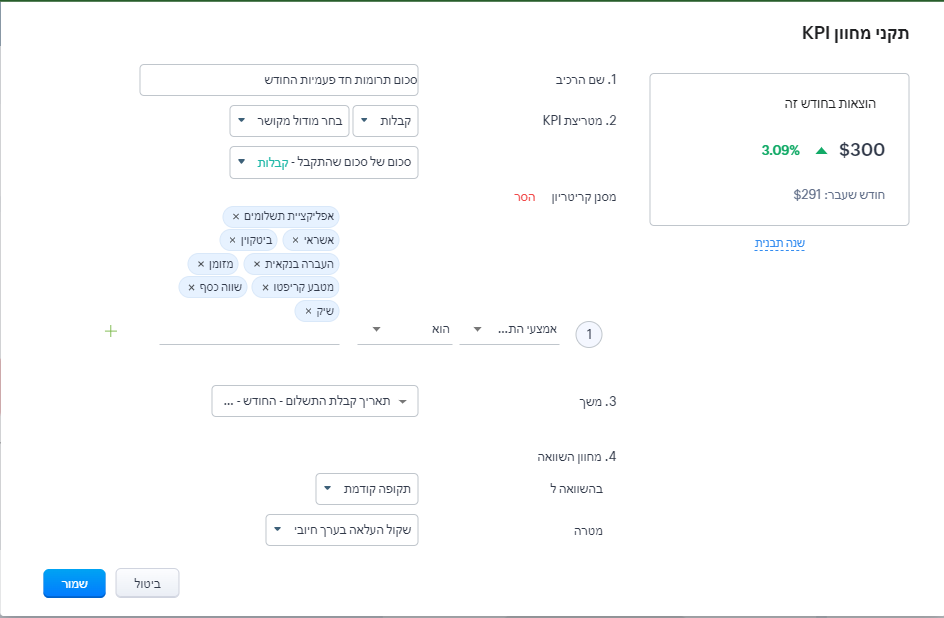This screenshot has width=944, height=618.
Task: Add new criterion with green plus
Action: (x=111, y=331)
